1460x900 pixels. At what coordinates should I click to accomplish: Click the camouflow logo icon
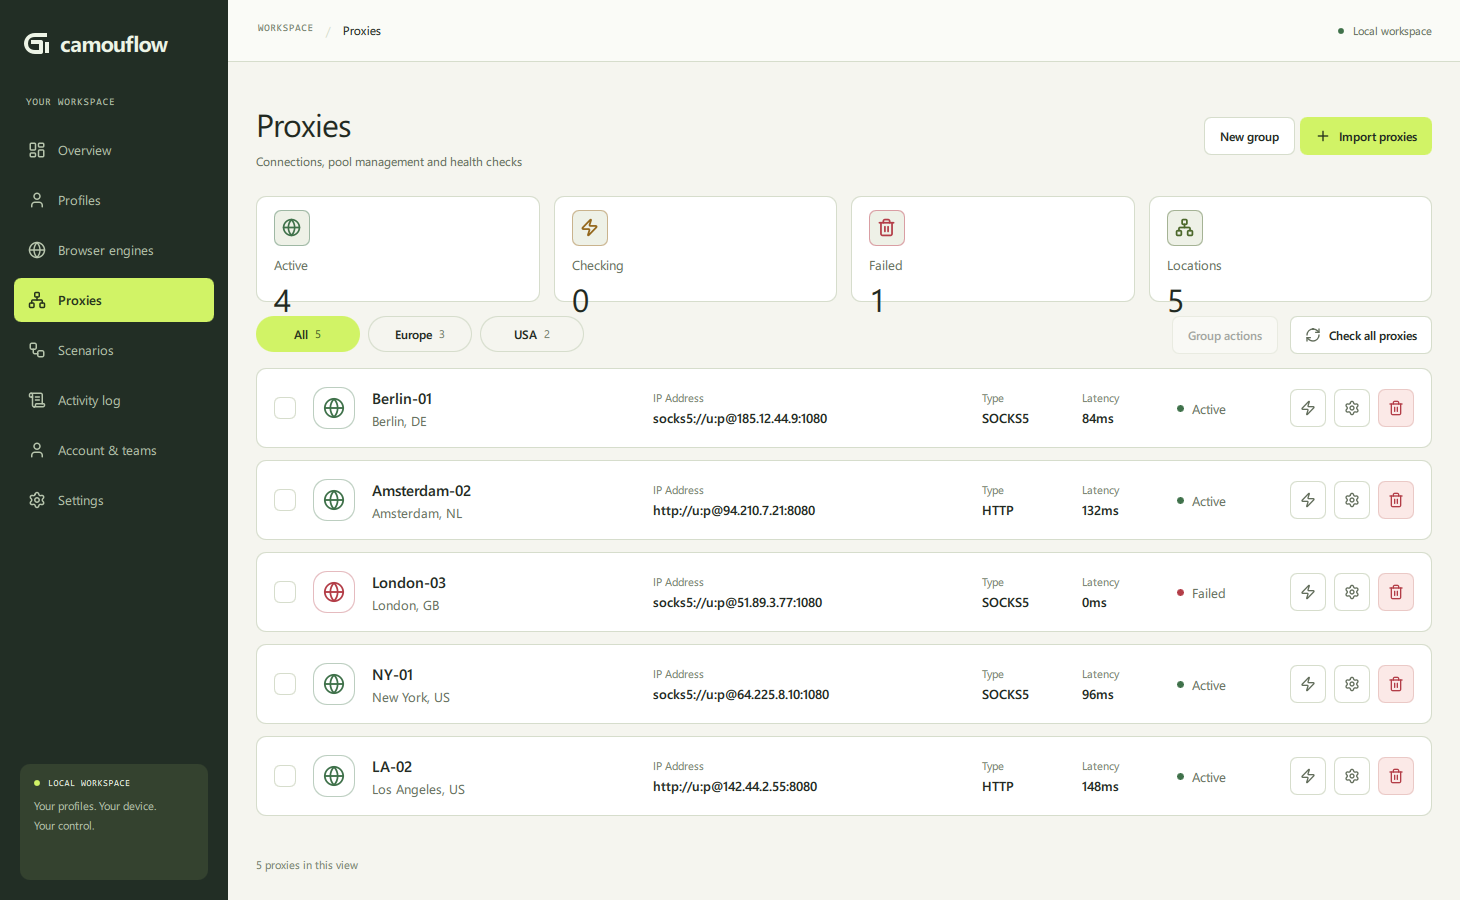pyautogui.click(x=37, y=43)
